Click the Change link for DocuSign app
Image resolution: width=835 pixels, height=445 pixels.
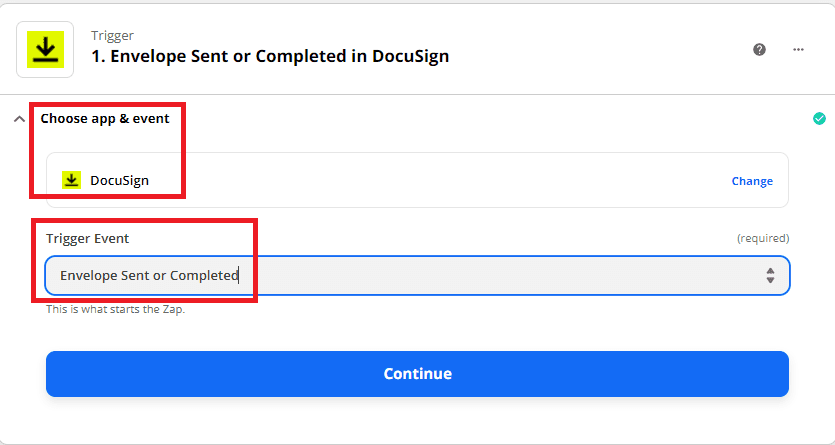point(752,181)
